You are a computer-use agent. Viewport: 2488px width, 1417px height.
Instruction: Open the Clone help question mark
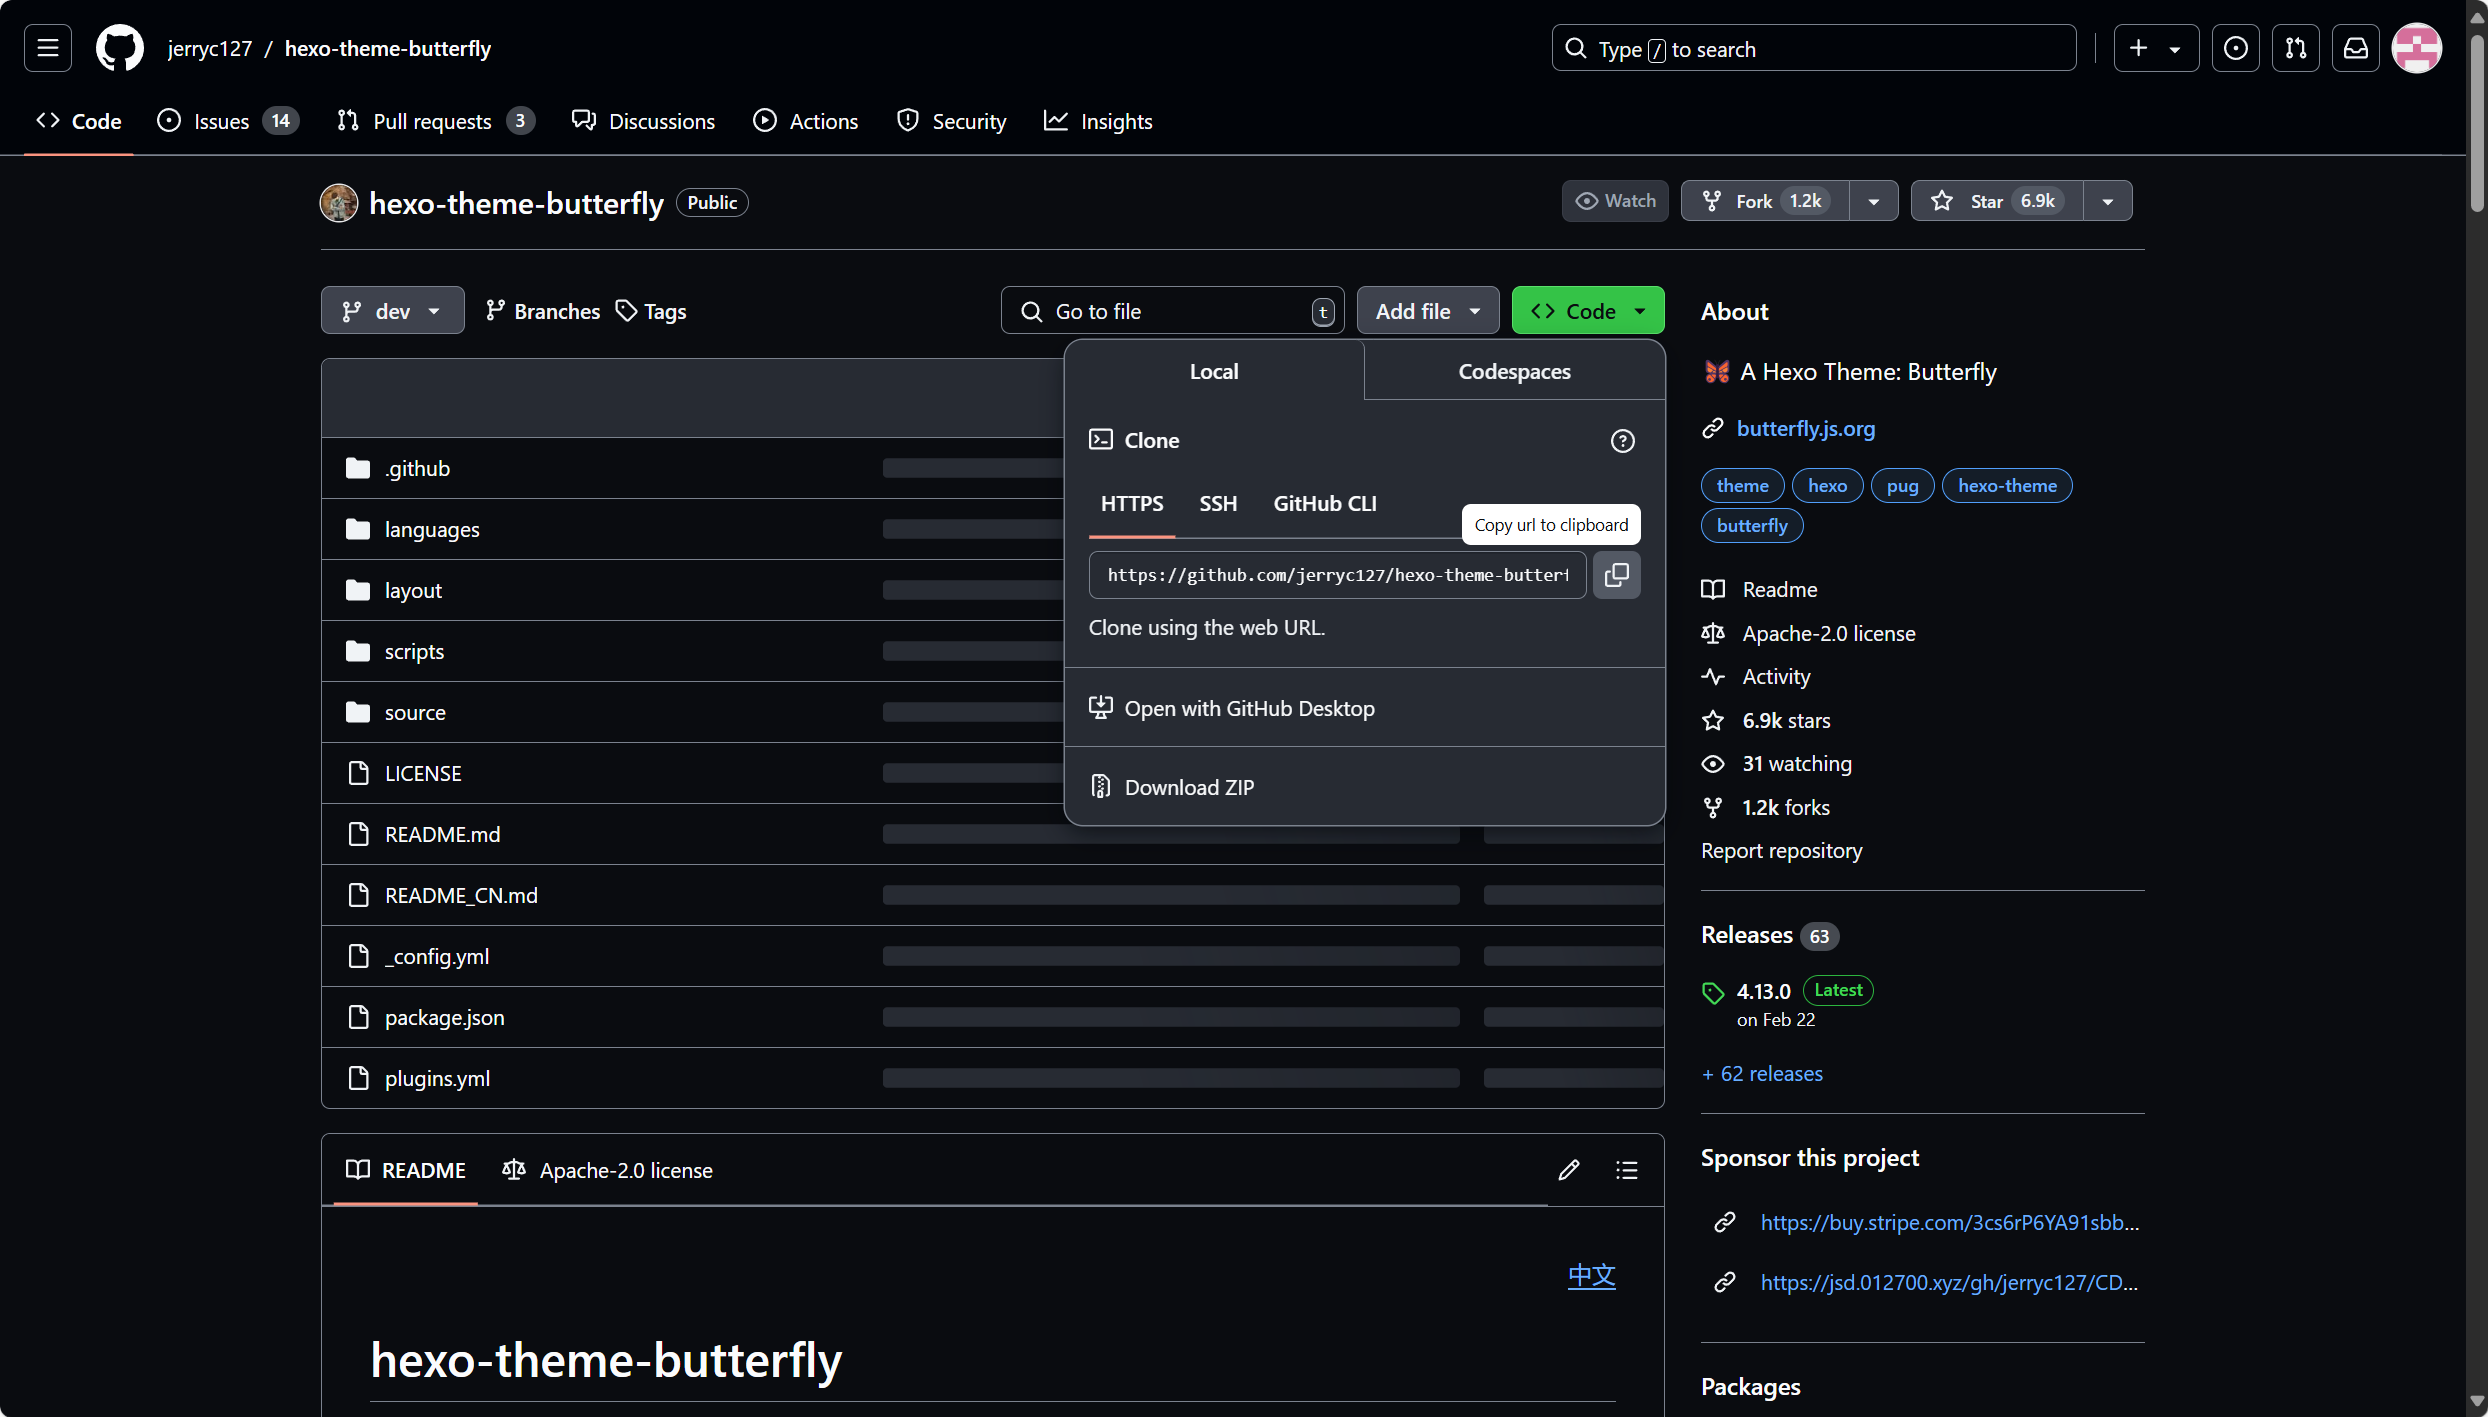(1622, 441)
